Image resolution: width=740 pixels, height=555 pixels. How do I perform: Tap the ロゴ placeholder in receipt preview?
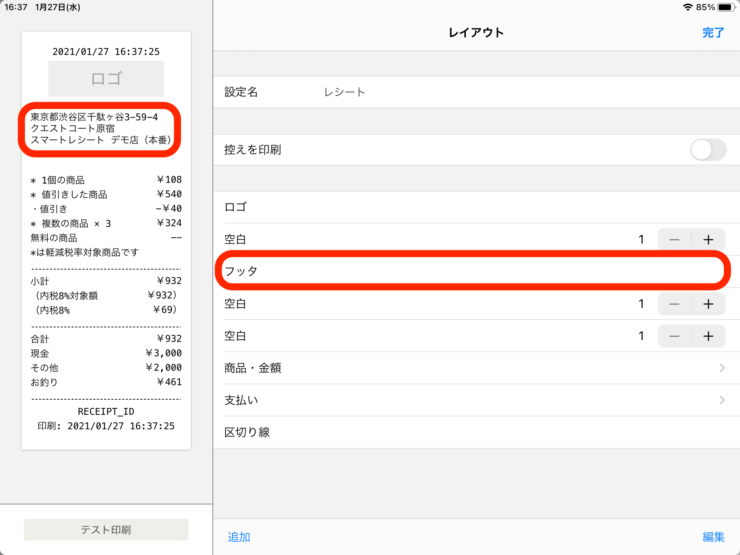tap(106, 79)
